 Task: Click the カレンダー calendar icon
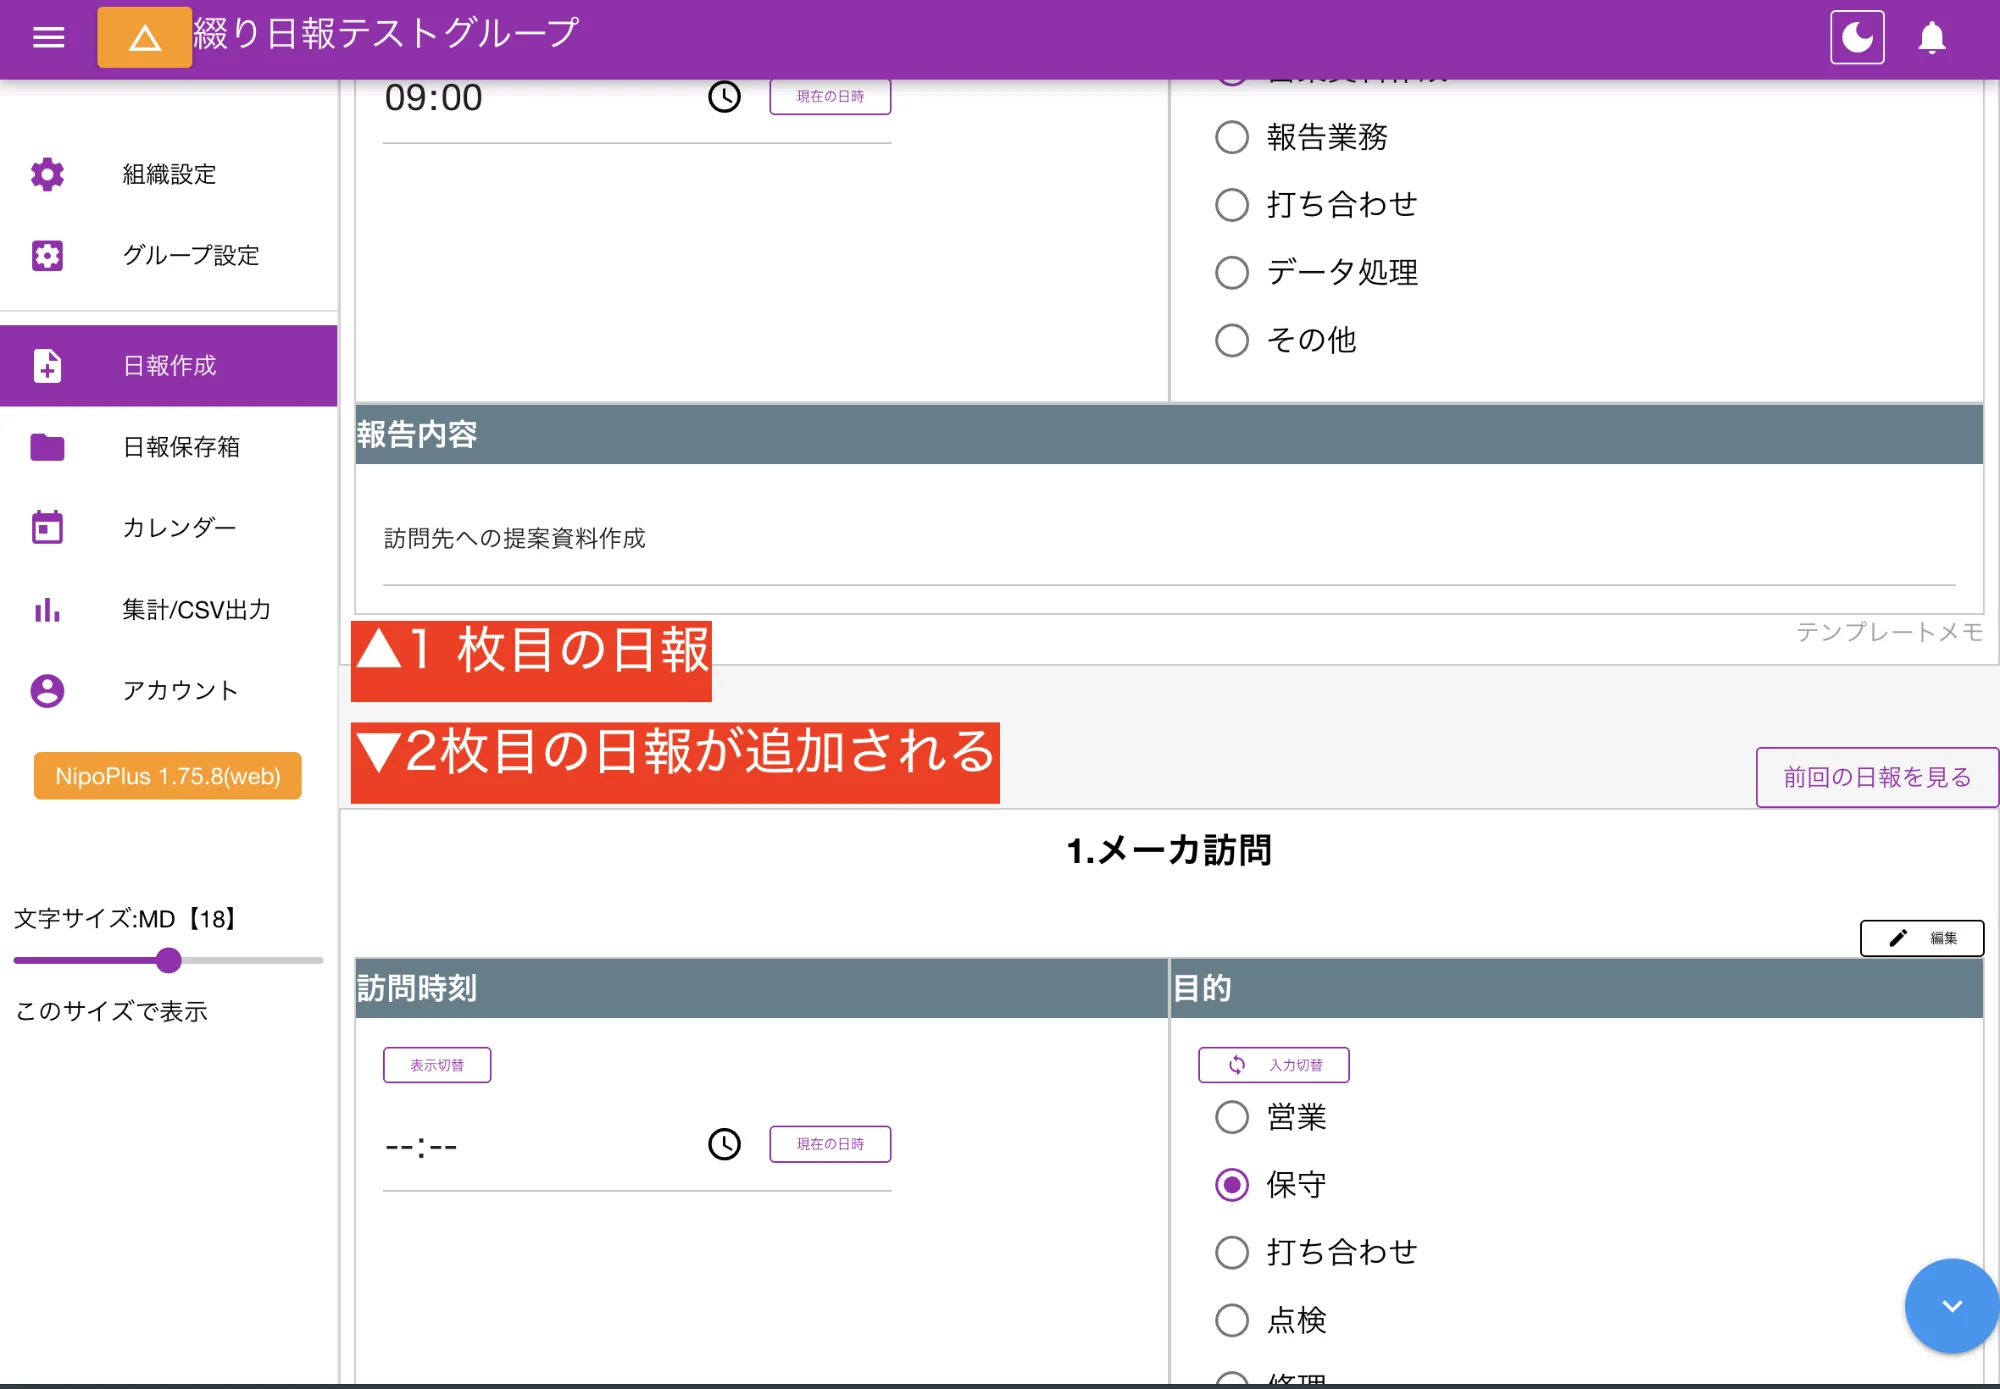[x=47, y=528]
